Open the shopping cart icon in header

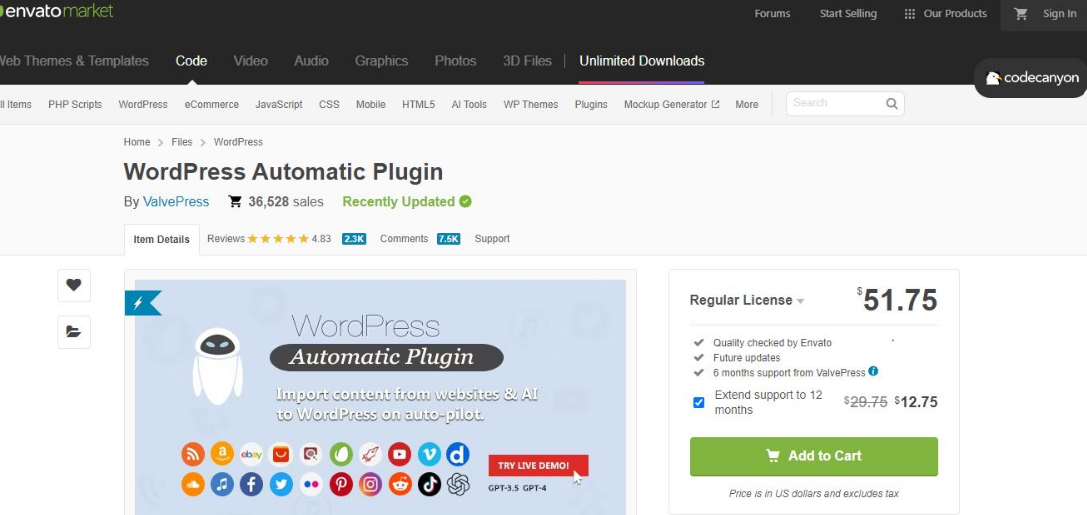click(1020, 14)
